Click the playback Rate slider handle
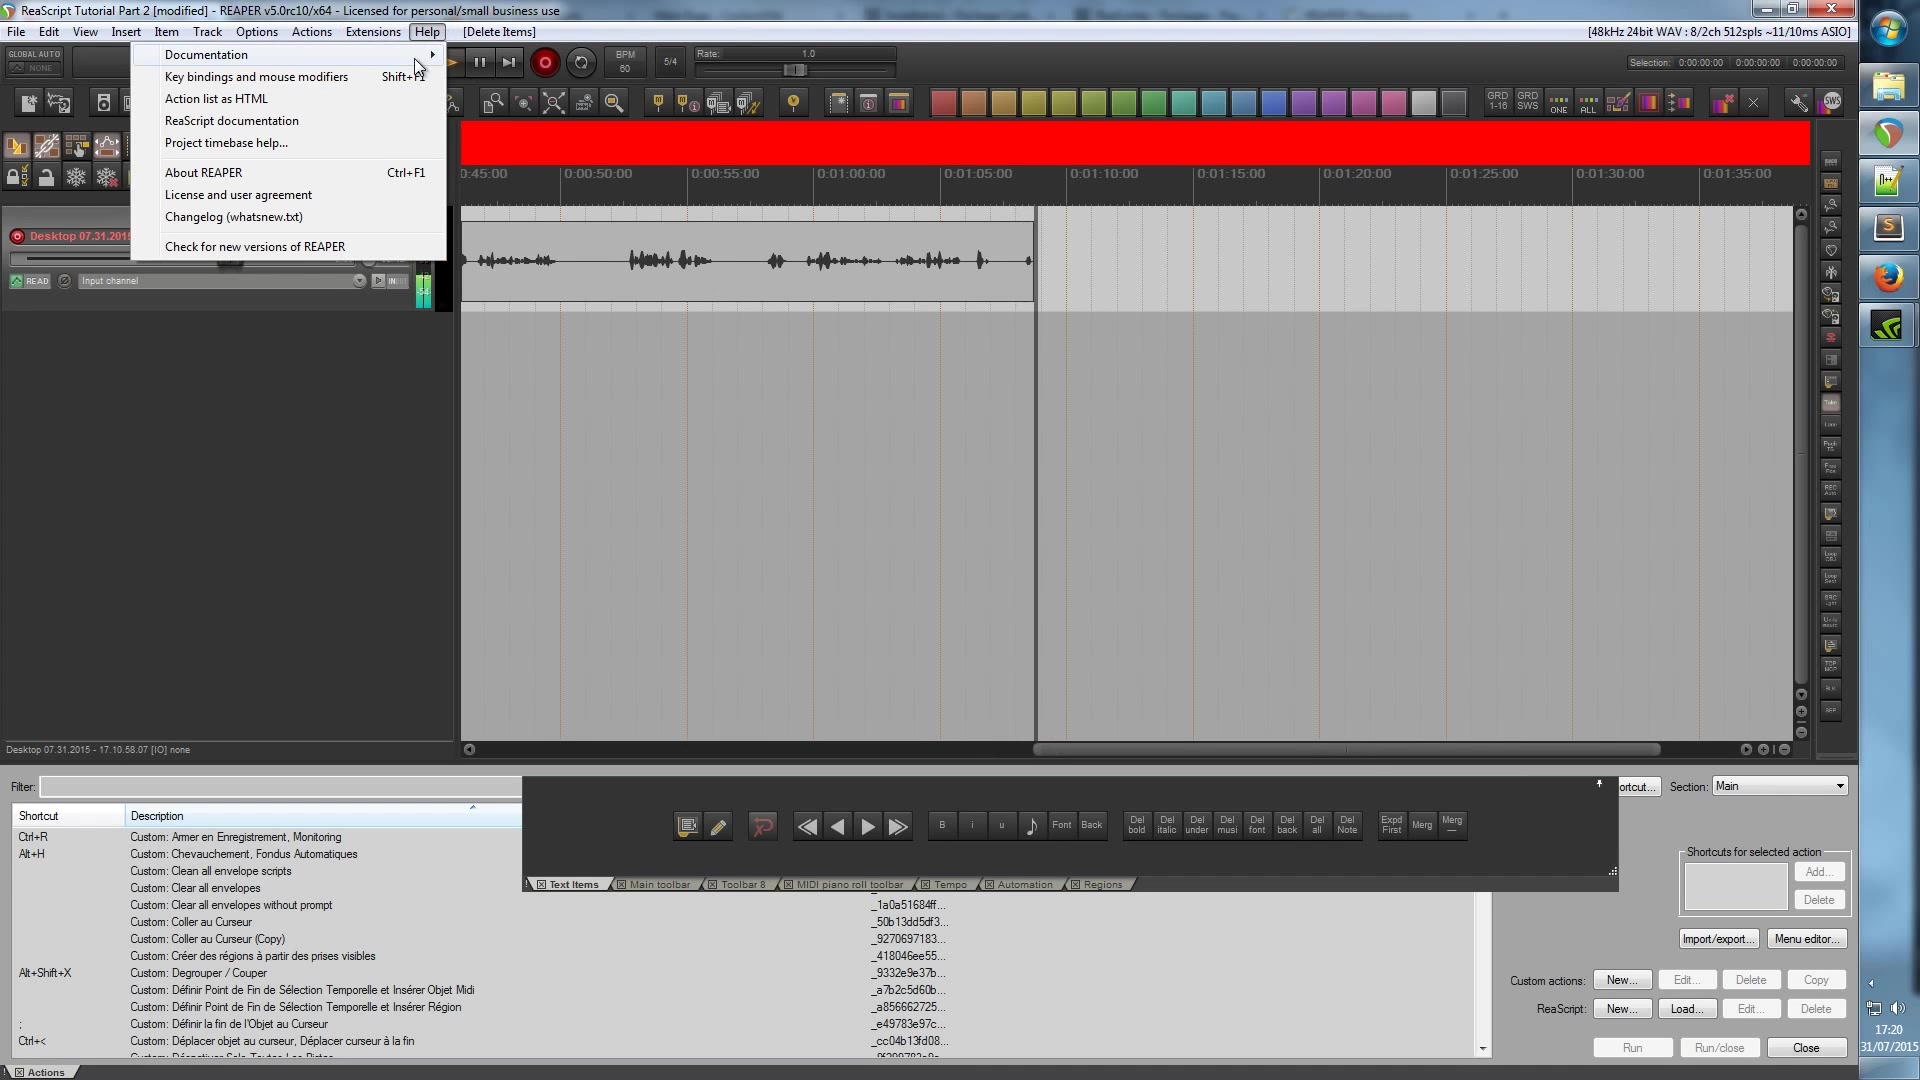The width and height of the screenshot is (1920, 1080). coord(795,70)
